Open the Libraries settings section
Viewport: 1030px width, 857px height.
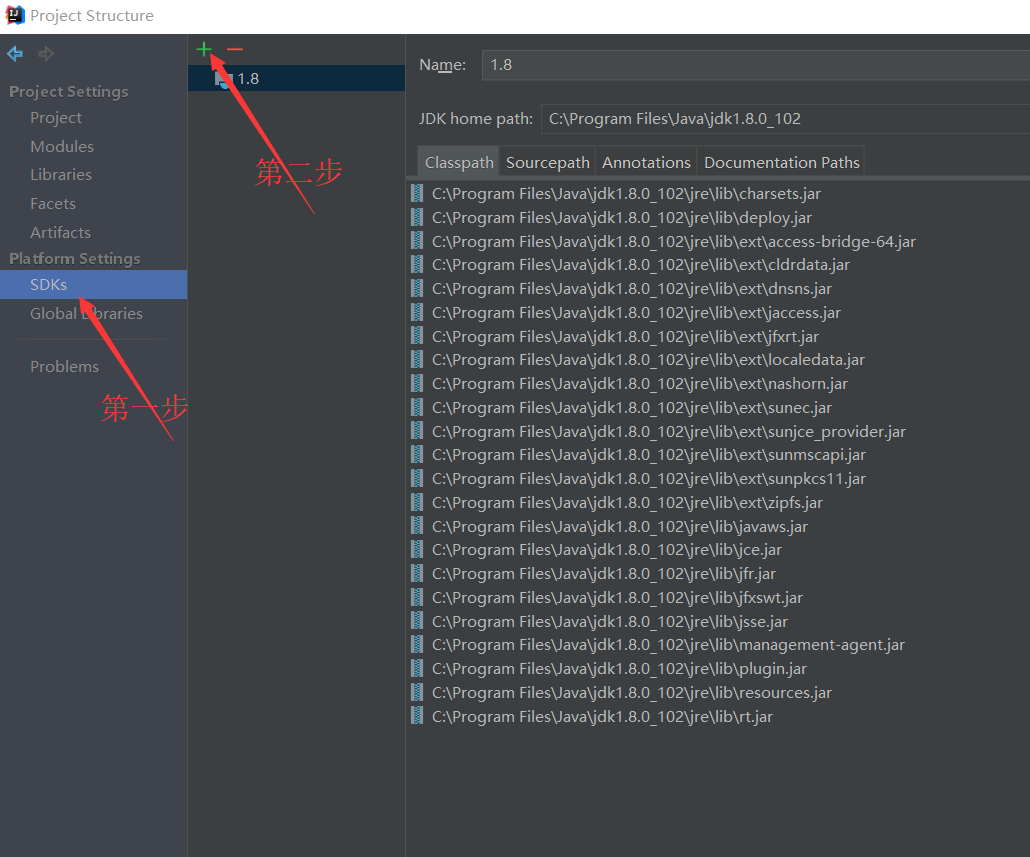click(x=61, y=174)
